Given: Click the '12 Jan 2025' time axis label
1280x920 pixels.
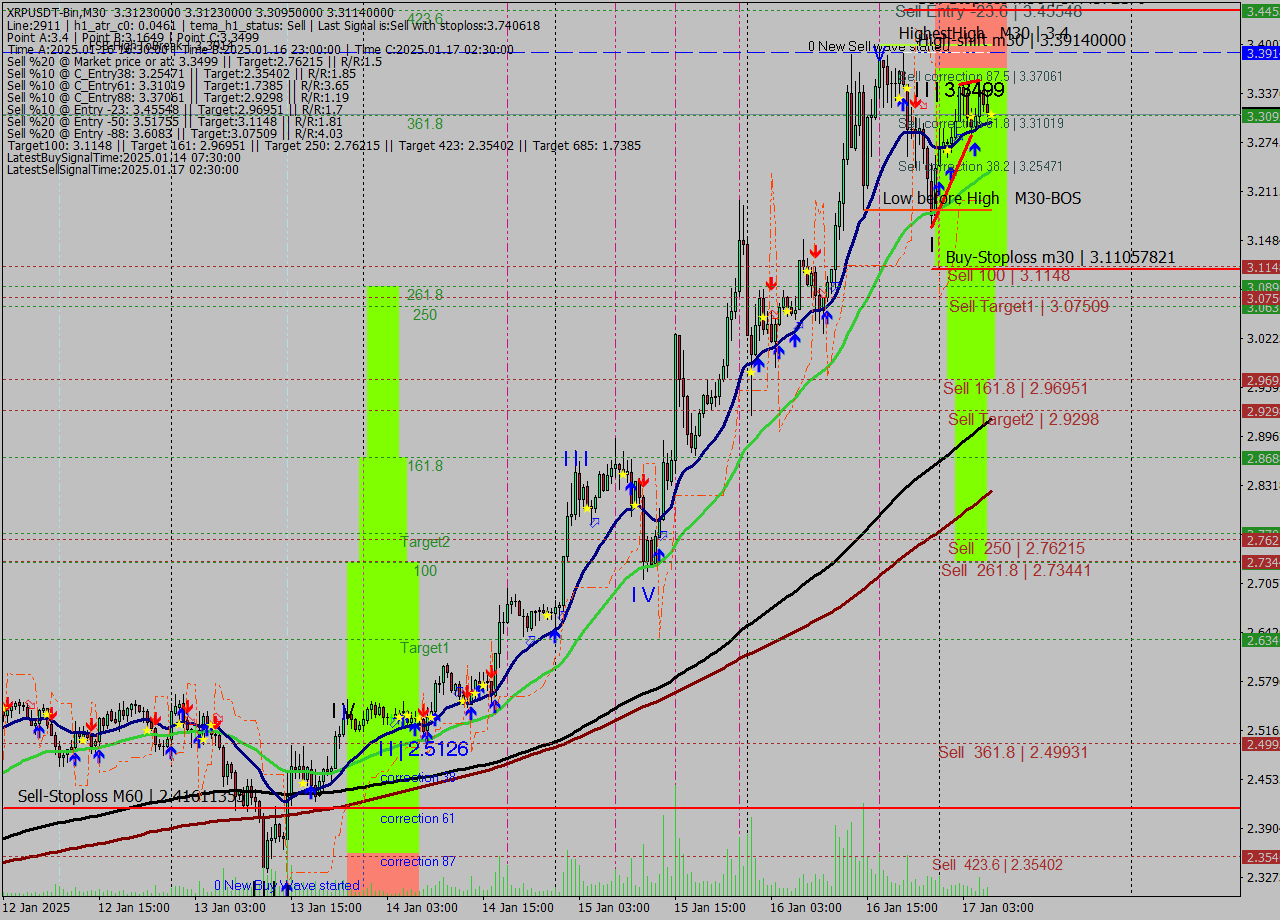Looking at the screenshot, I should click(36, 908).
